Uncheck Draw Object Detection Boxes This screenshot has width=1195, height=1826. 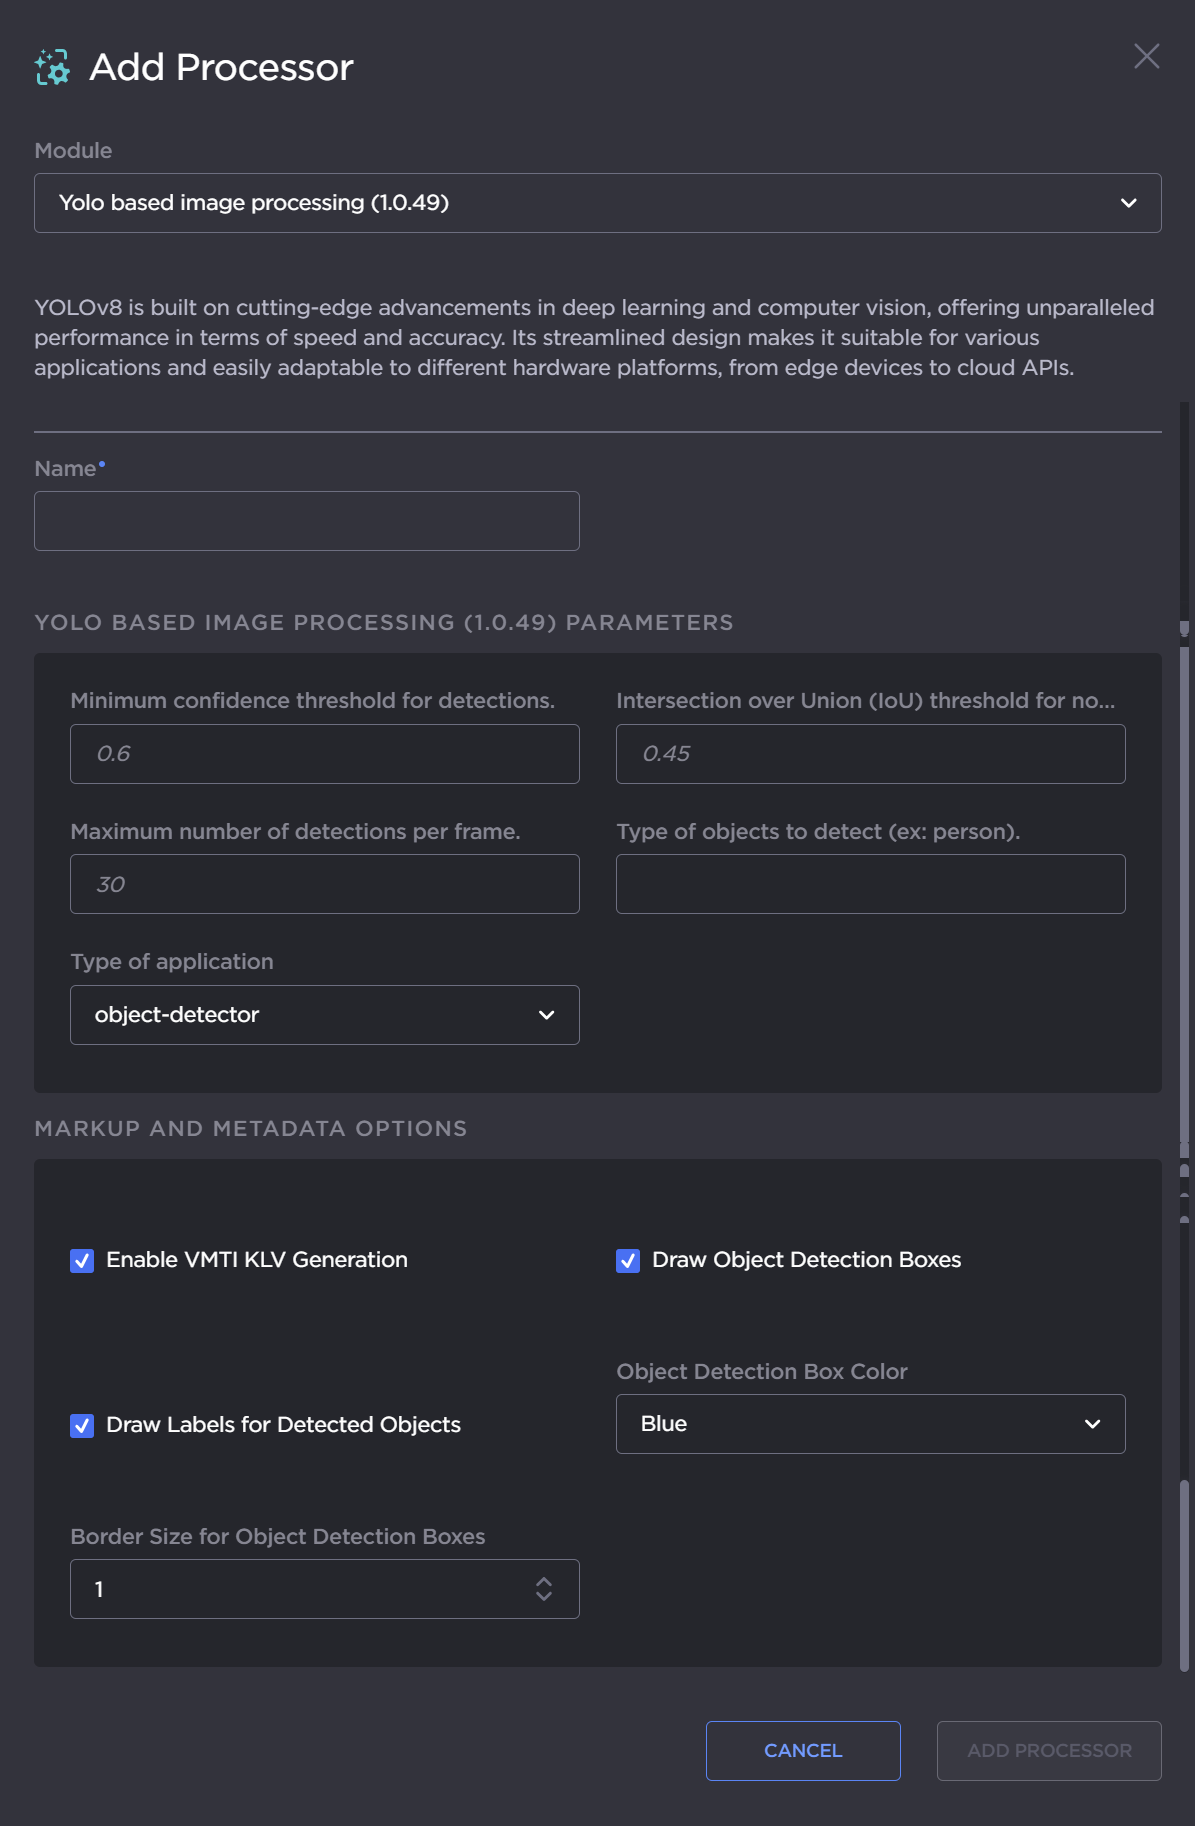coord(628,1260)
